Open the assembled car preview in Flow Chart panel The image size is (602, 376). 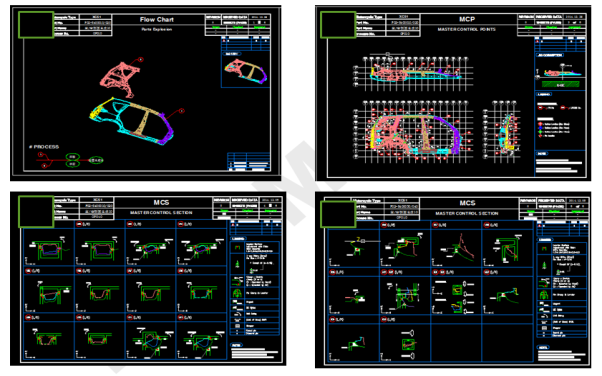246,71
